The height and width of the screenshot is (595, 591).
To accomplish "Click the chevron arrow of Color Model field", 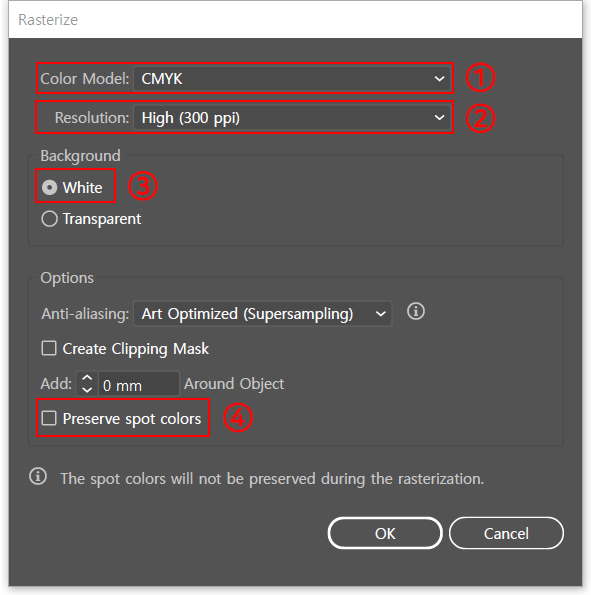I will 439,79.
